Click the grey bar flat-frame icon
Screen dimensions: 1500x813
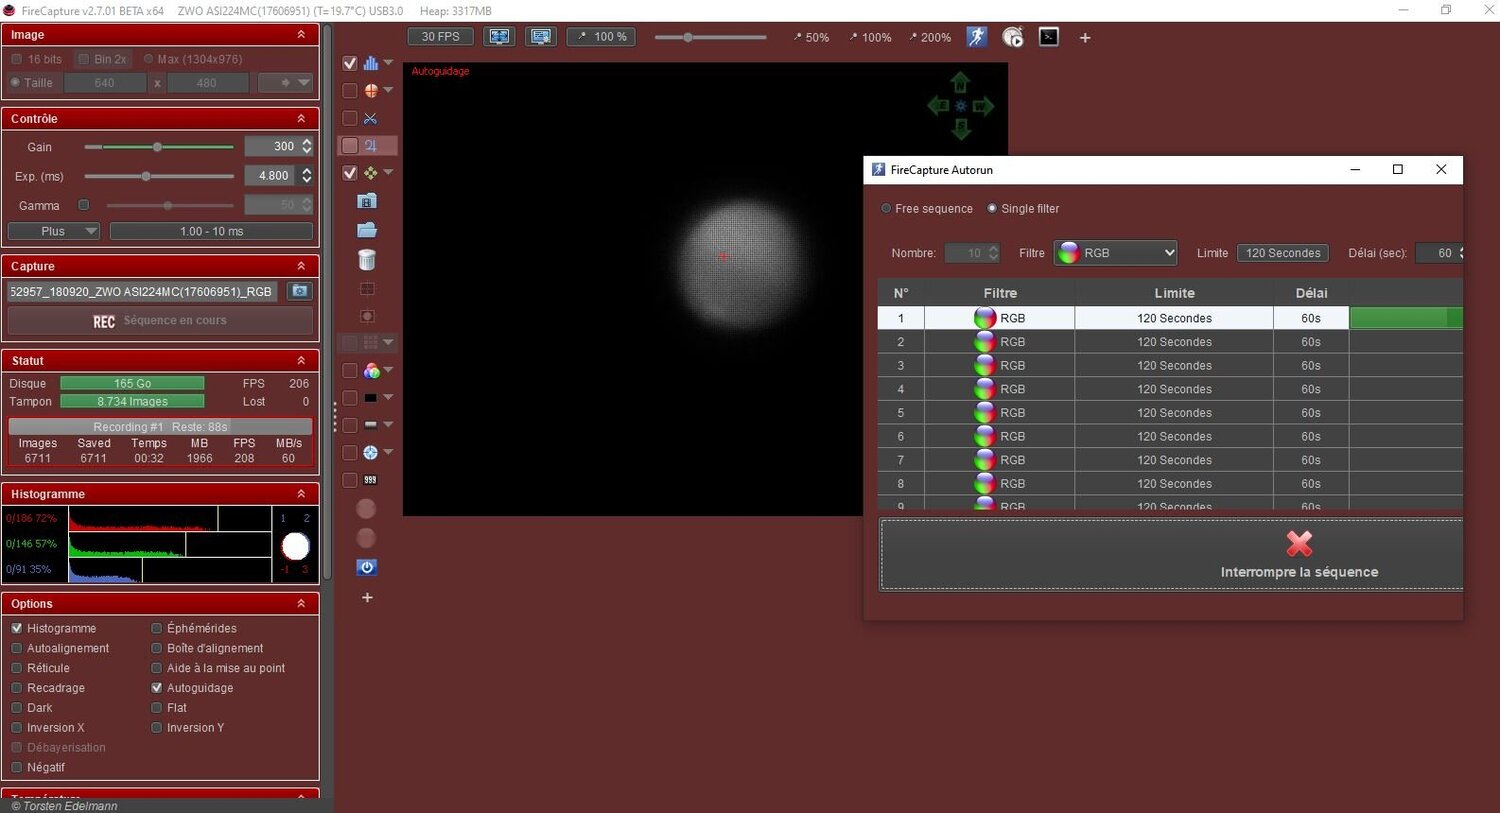371,425
